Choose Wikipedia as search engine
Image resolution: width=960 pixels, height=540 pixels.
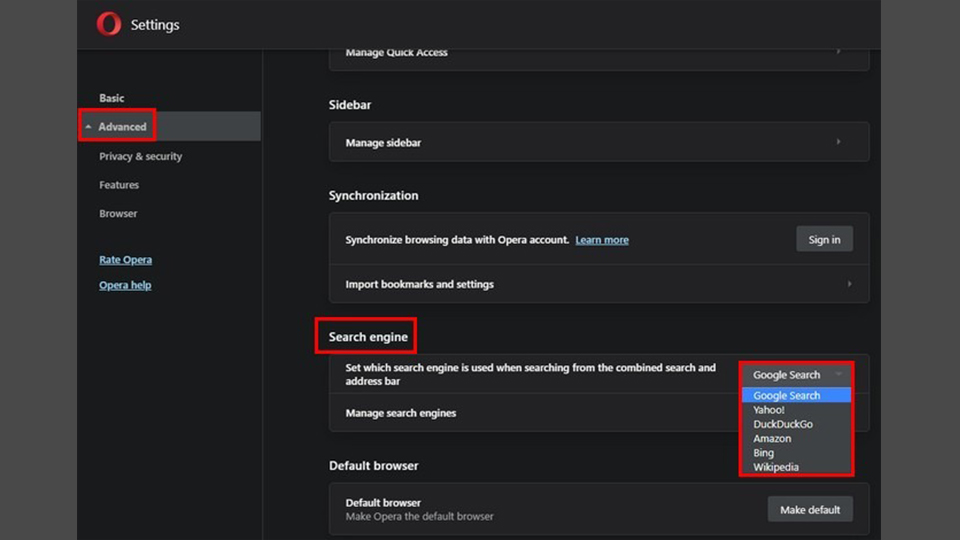point(796,467)
